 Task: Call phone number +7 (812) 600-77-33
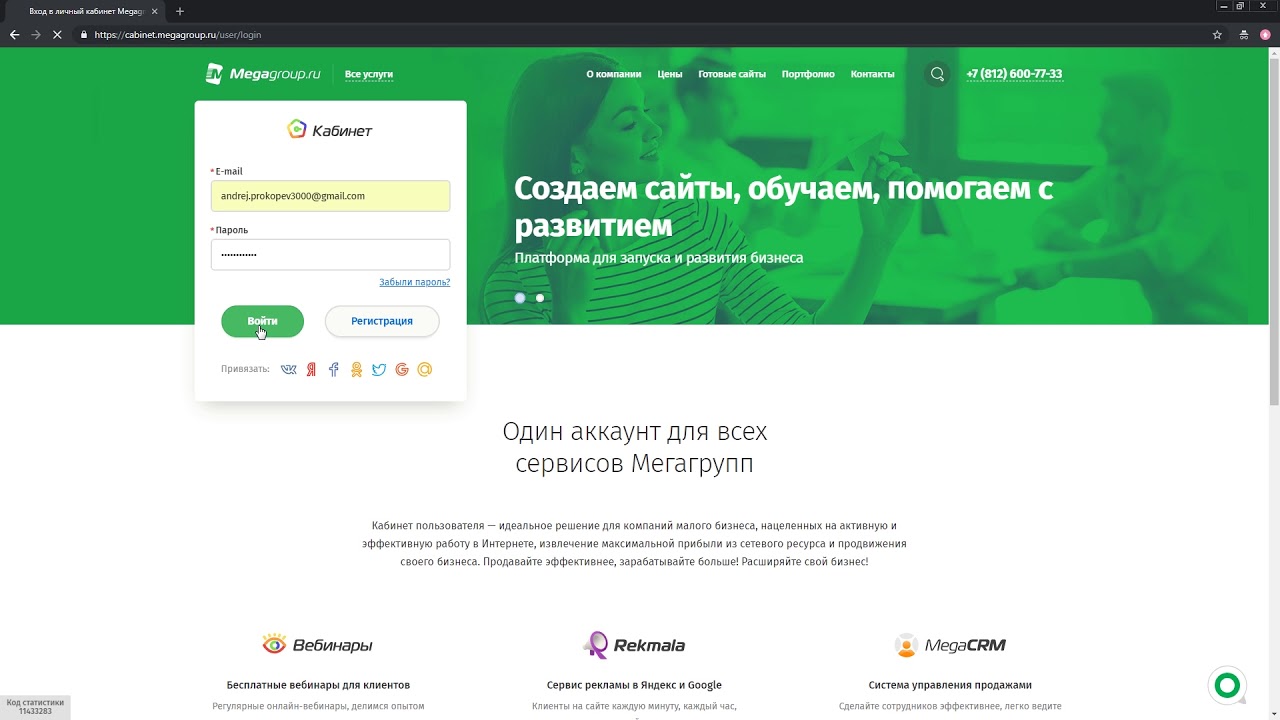pyautogui.click(x=1014, y=74)
